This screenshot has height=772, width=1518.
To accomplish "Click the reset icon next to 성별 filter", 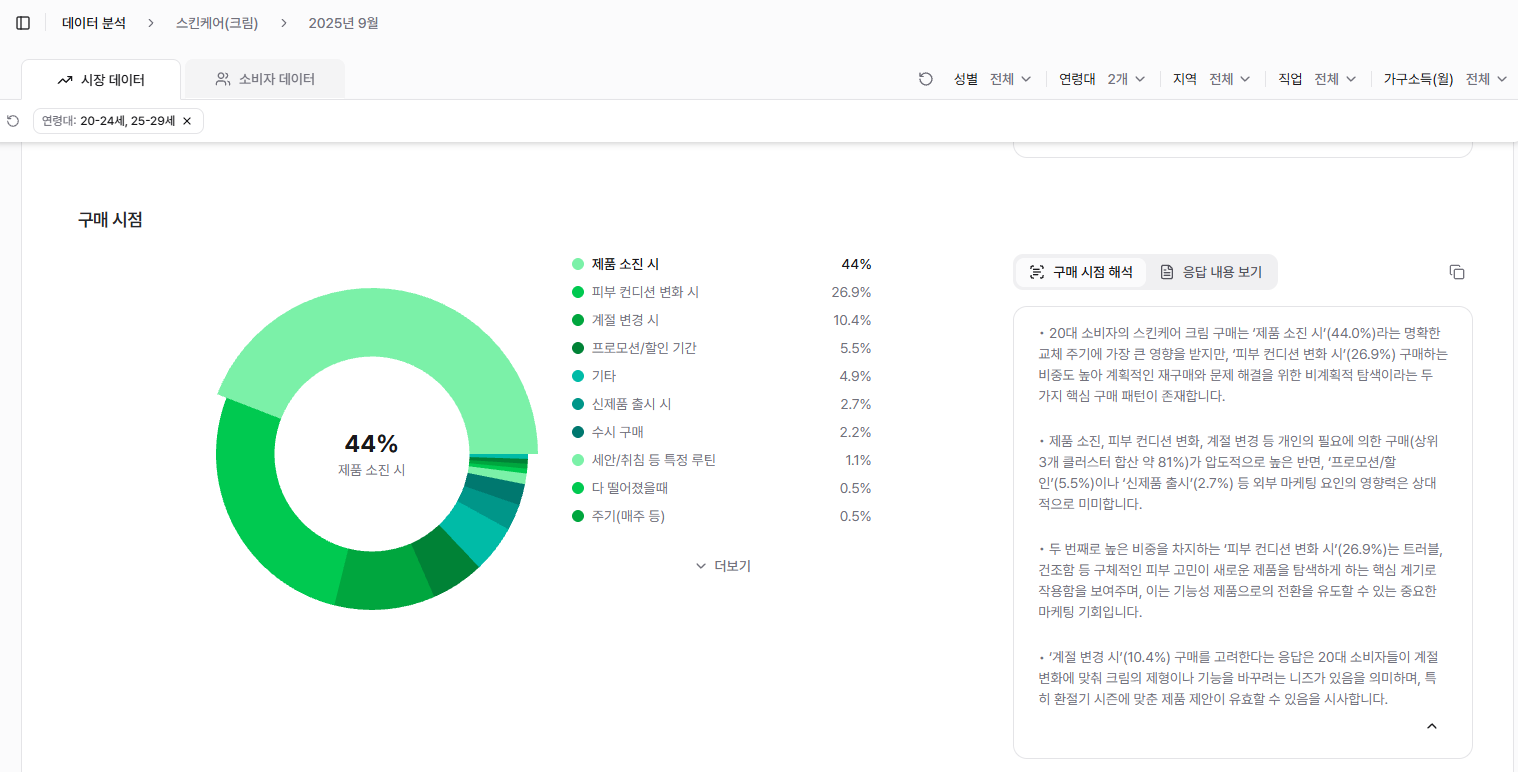I will (926, 78).
